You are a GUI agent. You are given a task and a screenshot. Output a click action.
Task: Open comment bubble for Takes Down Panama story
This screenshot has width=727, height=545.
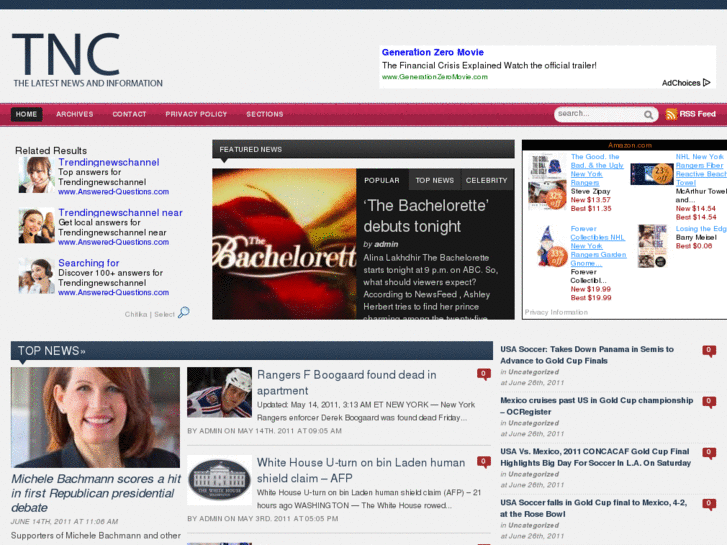pos(709,351)
